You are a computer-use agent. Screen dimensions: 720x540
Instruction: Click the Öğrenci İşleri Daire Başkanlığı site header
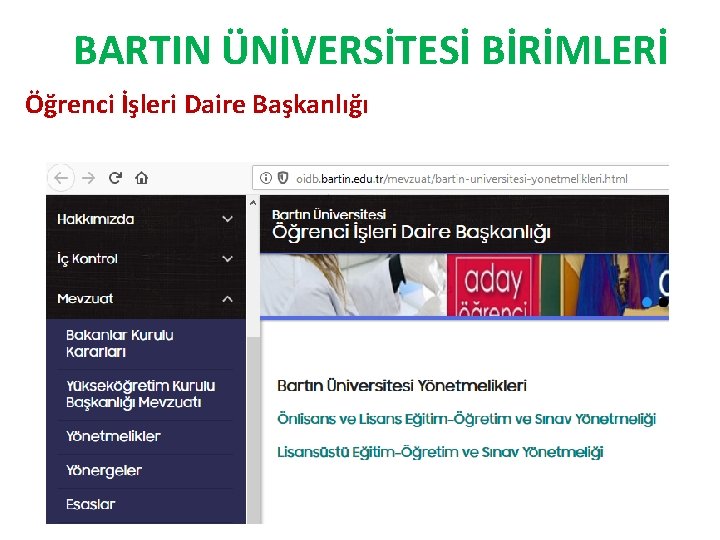click(411, 231)
